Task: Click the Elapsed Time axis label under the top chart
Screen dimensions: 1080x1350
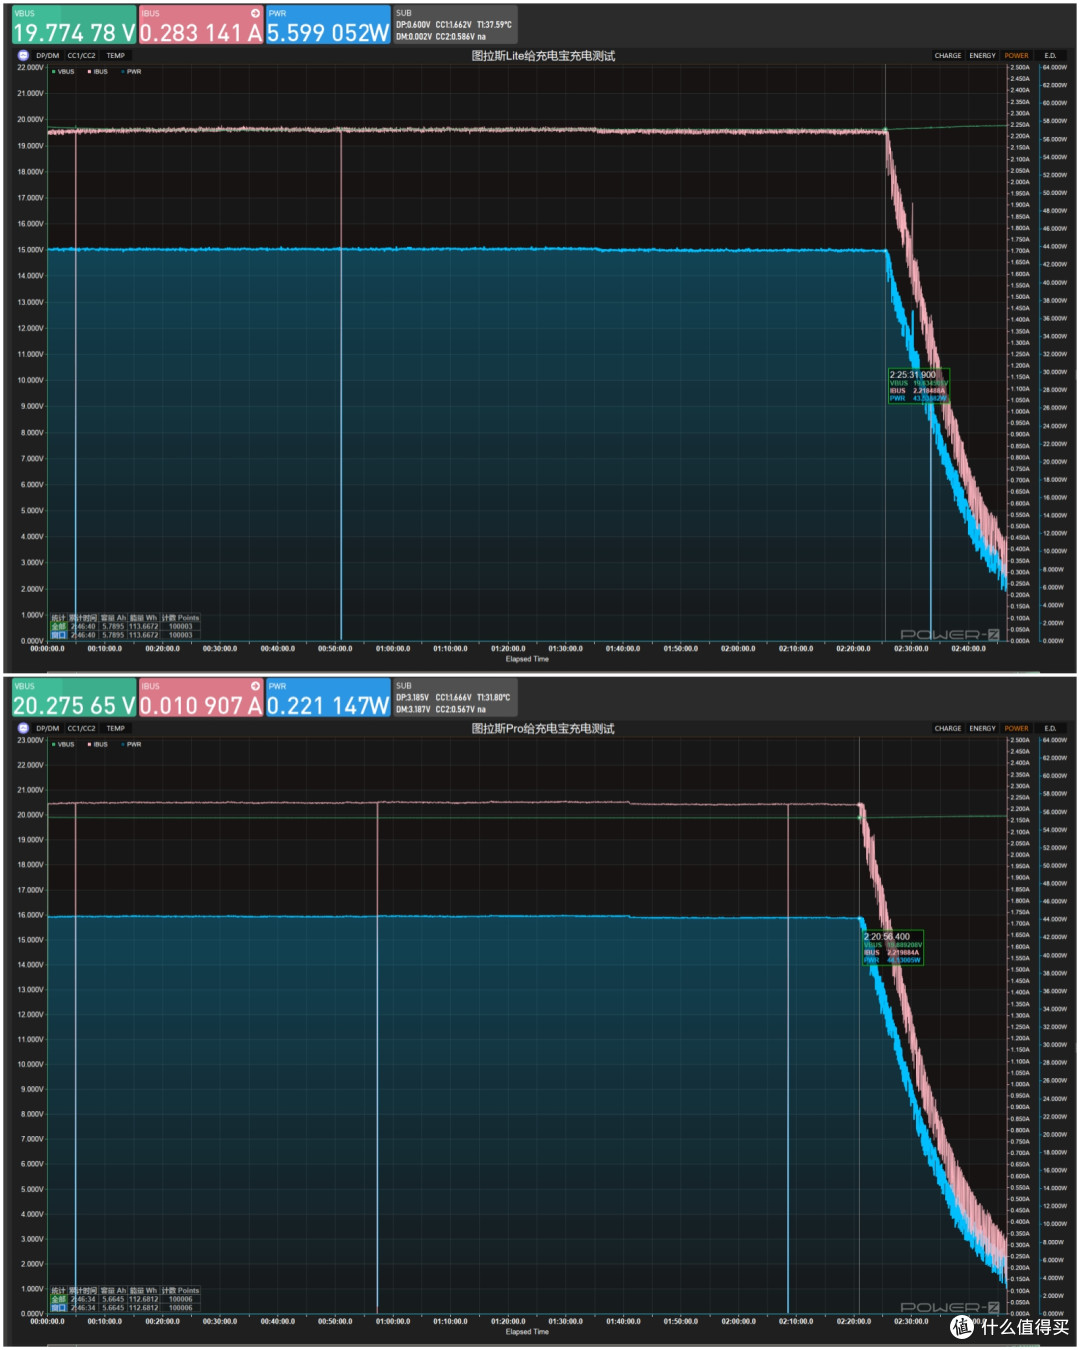Action: pyautogui.click(x=527, y=659)
